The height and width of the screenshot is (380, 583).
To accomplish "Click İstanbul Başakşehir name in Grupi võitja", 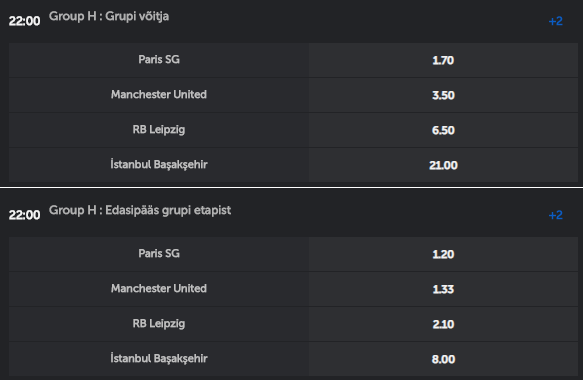I will pos(159,164).
